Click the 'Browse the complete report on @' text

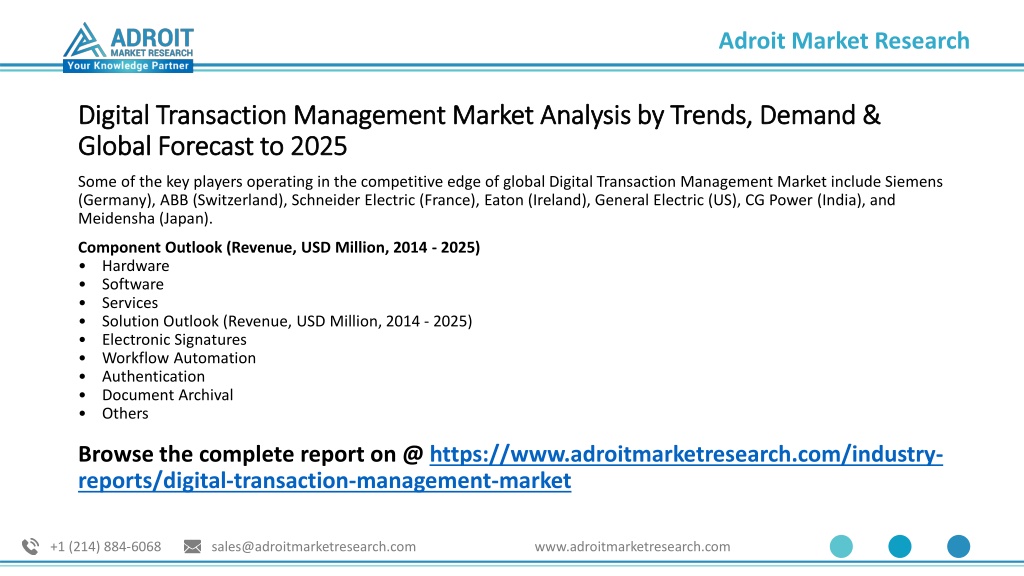[251, 454]
